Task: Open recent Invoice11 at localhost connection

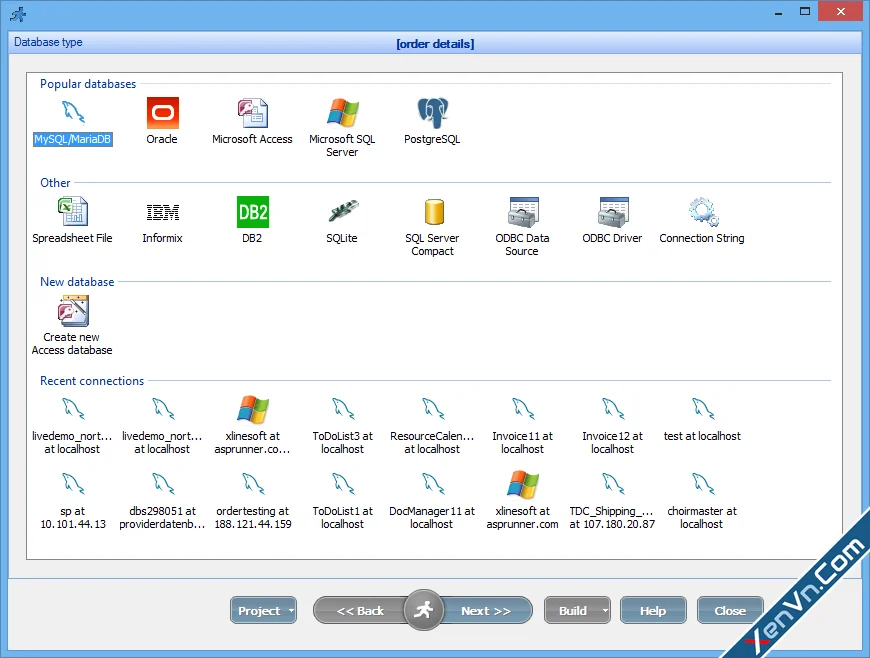Action: 522,423
